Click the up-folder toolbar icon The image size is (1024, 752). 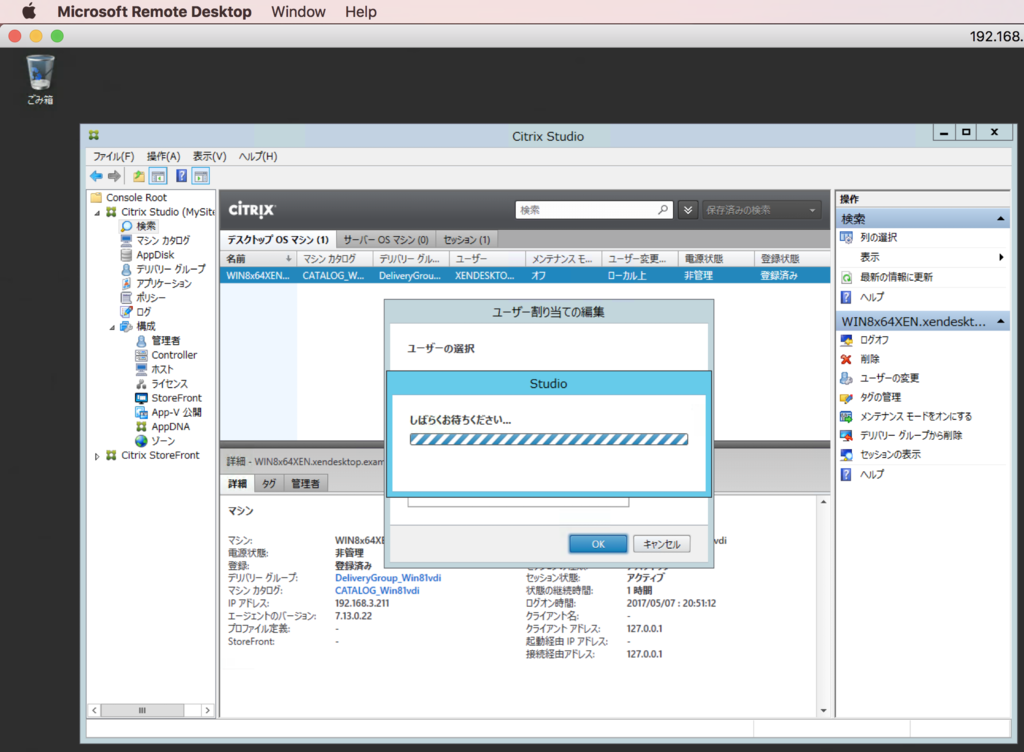(x=138, y=176)
